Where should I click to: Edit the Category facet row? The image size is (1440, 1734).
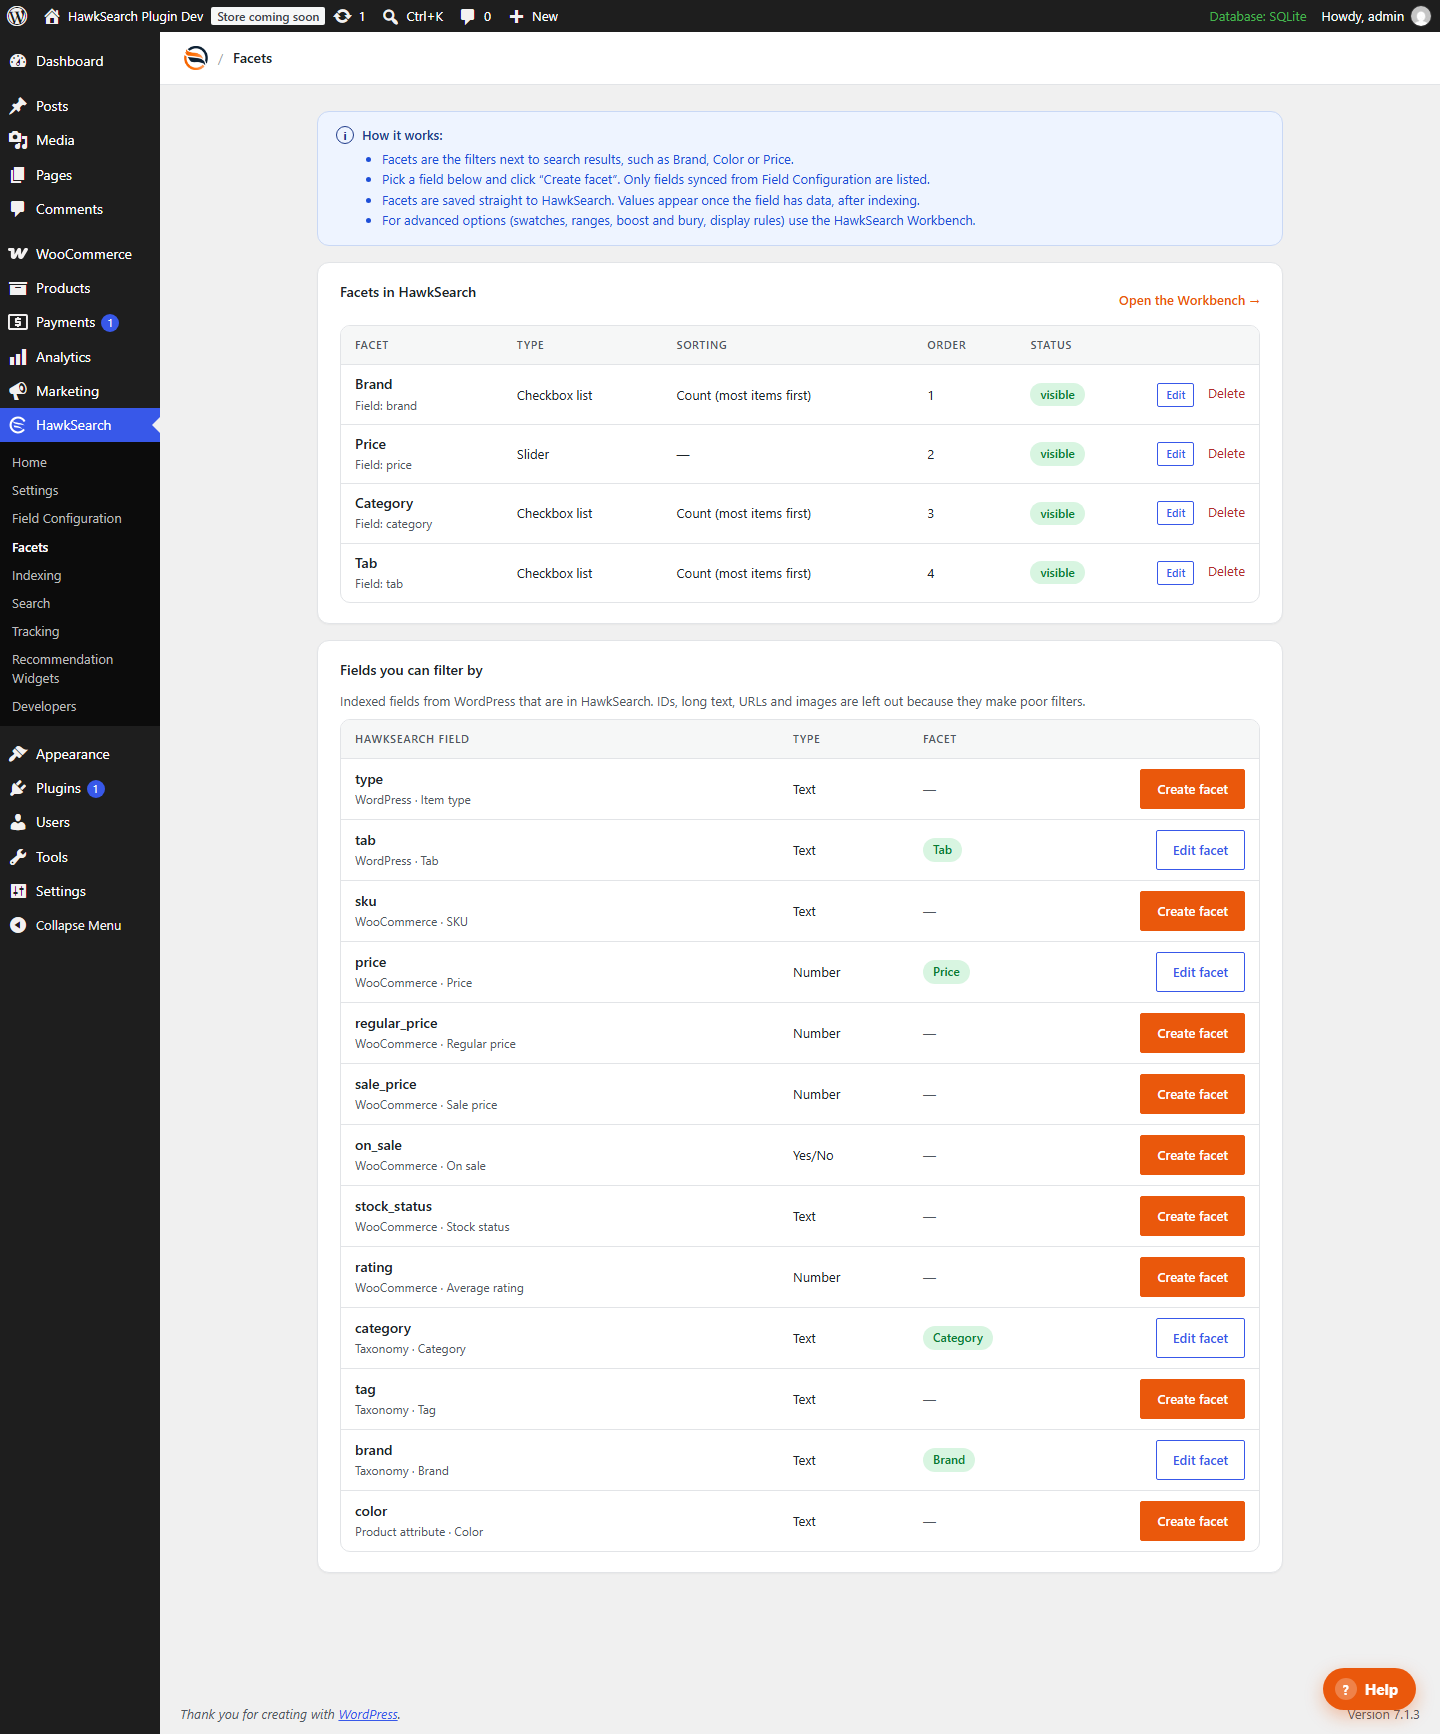1175,514
